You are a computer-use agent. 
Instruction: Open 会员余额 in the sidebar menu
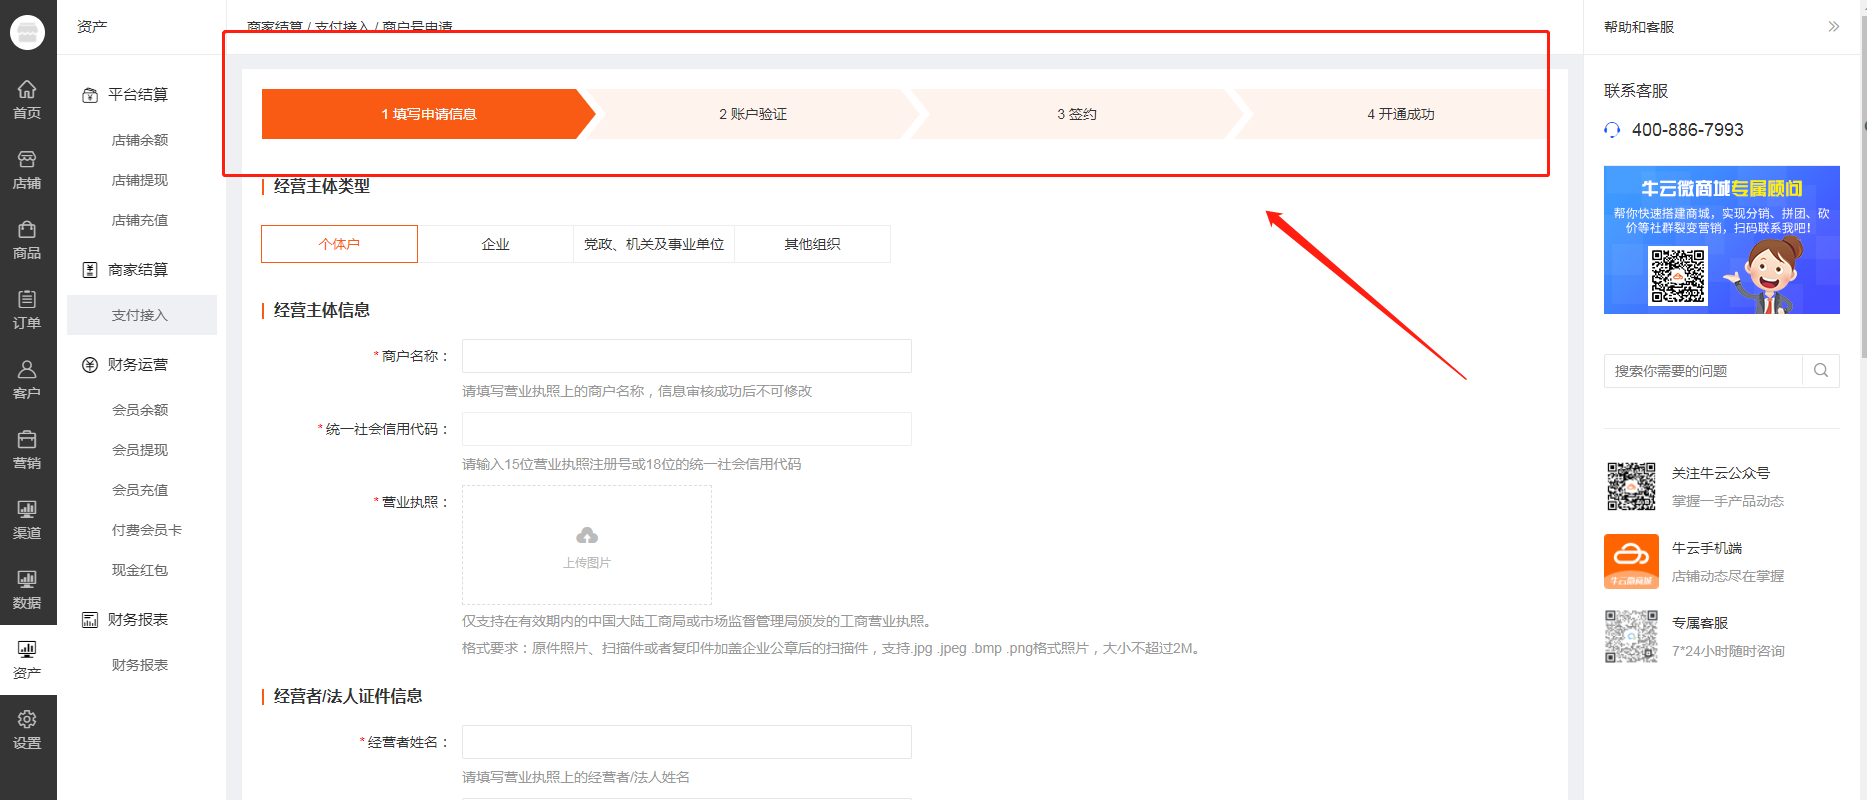point(140,410)
